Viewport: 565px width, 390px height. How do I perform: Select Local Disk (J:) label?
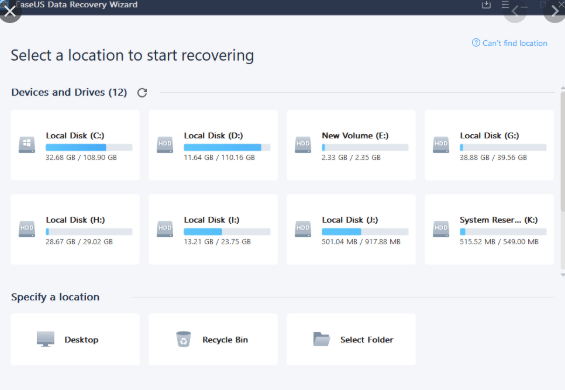pyautogui.click(x=350, y=220)
